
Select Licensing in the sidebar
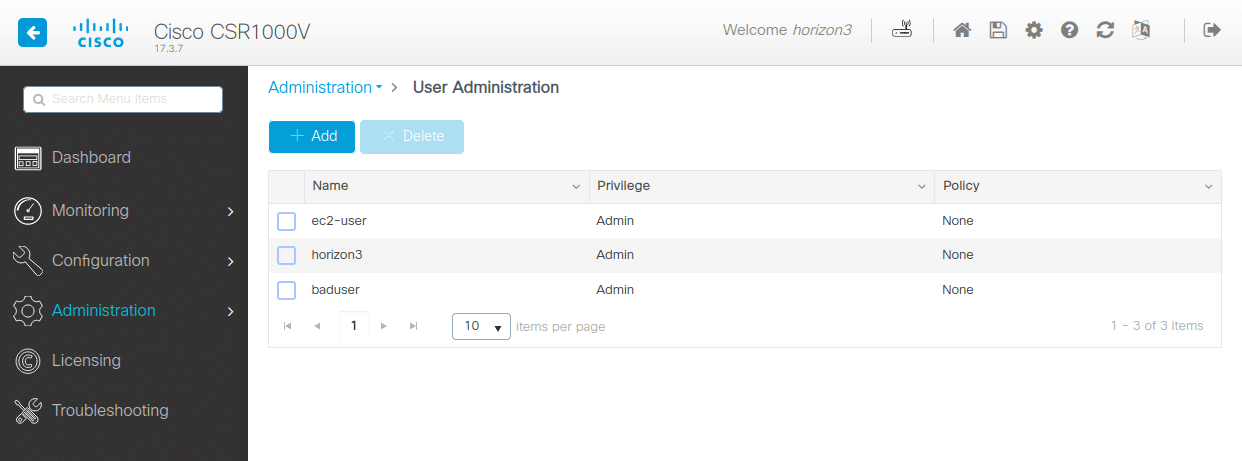pos(86,360)
